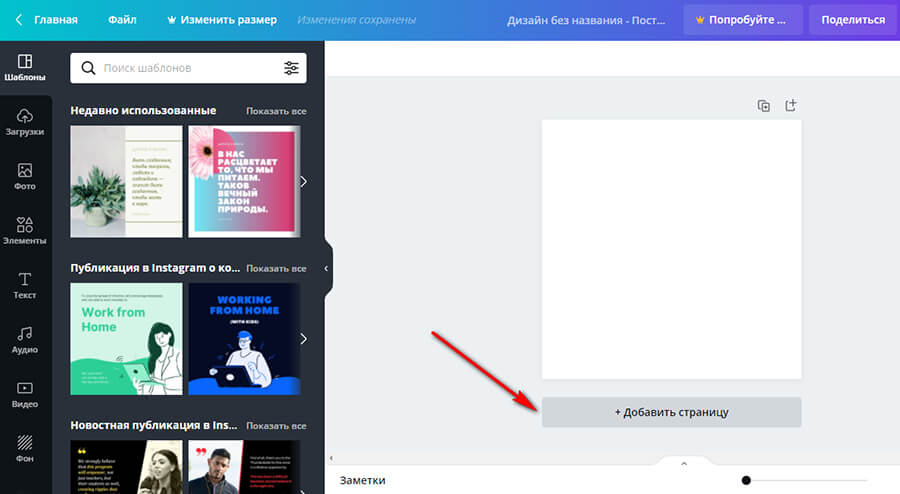The height and width of the screenshot is (494, 900).
Task: Go back to Главная
Action: [46, 20]
